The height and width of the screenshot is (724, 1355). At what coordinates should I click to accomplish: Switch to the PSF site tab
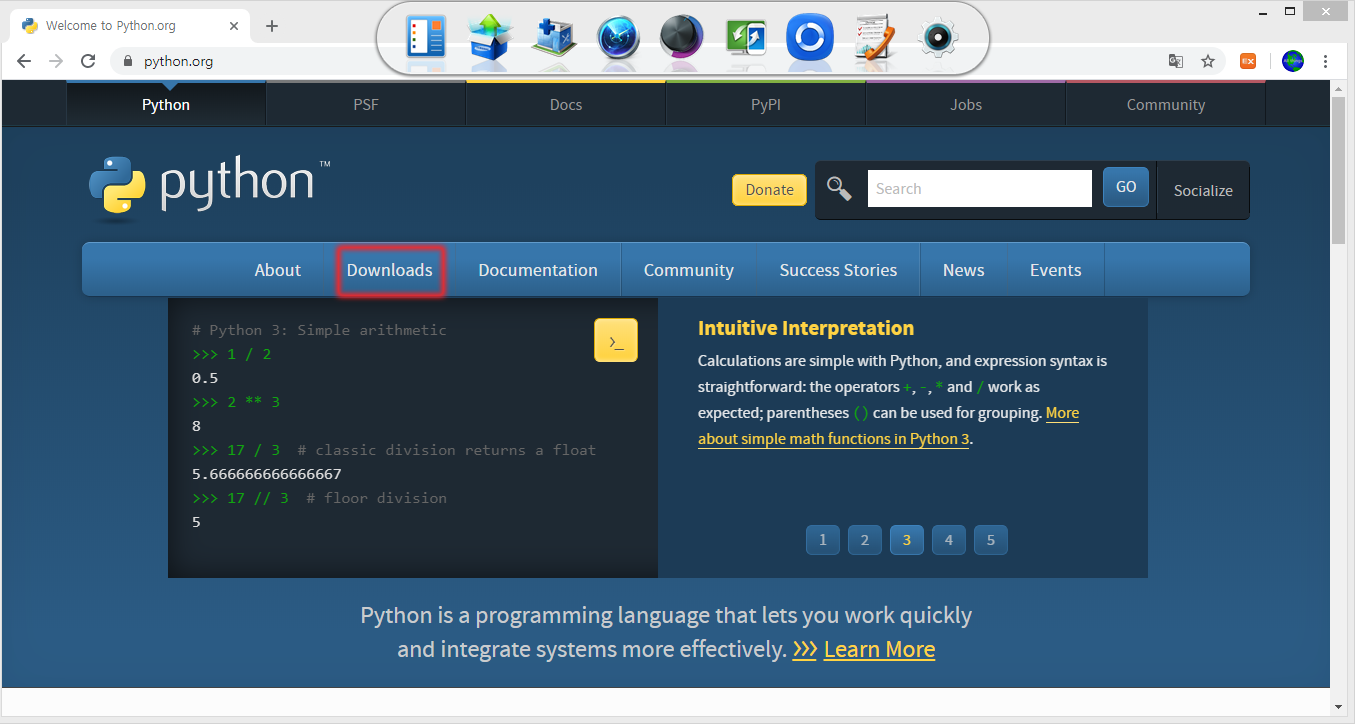click(x=366, y=104)
